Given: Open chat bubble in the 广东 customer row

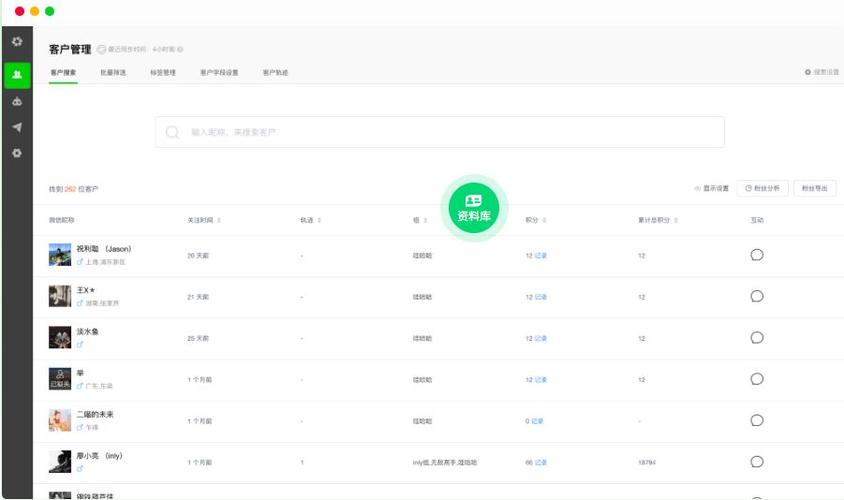Looking at the screenshot, I should [757, 379].
